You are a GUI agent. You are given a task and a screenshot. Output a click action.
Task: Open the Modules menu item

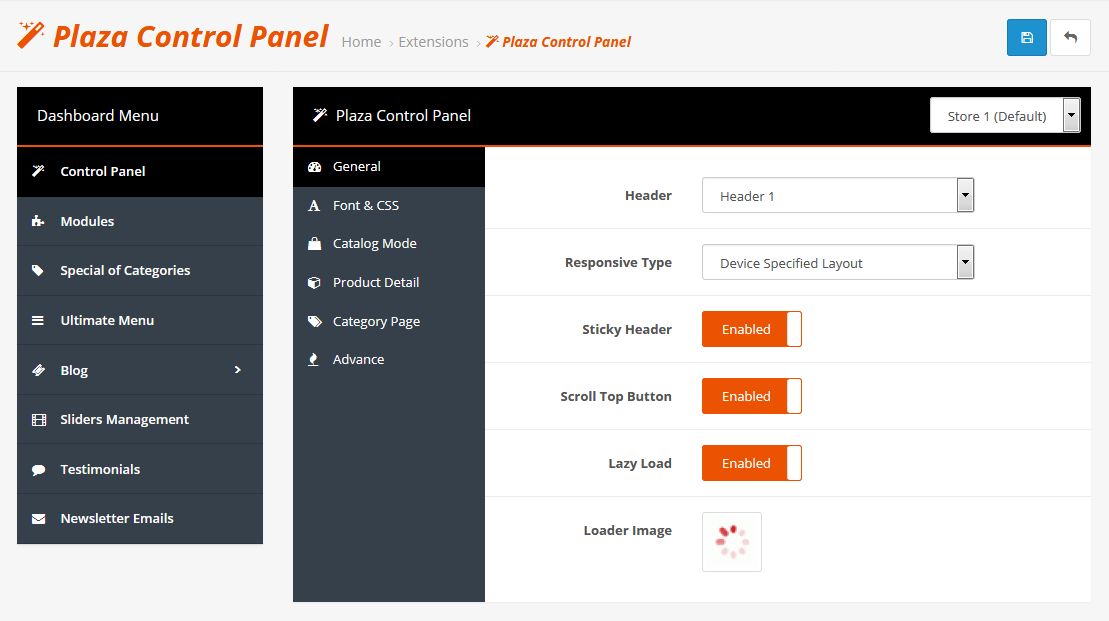coord(140,221)
